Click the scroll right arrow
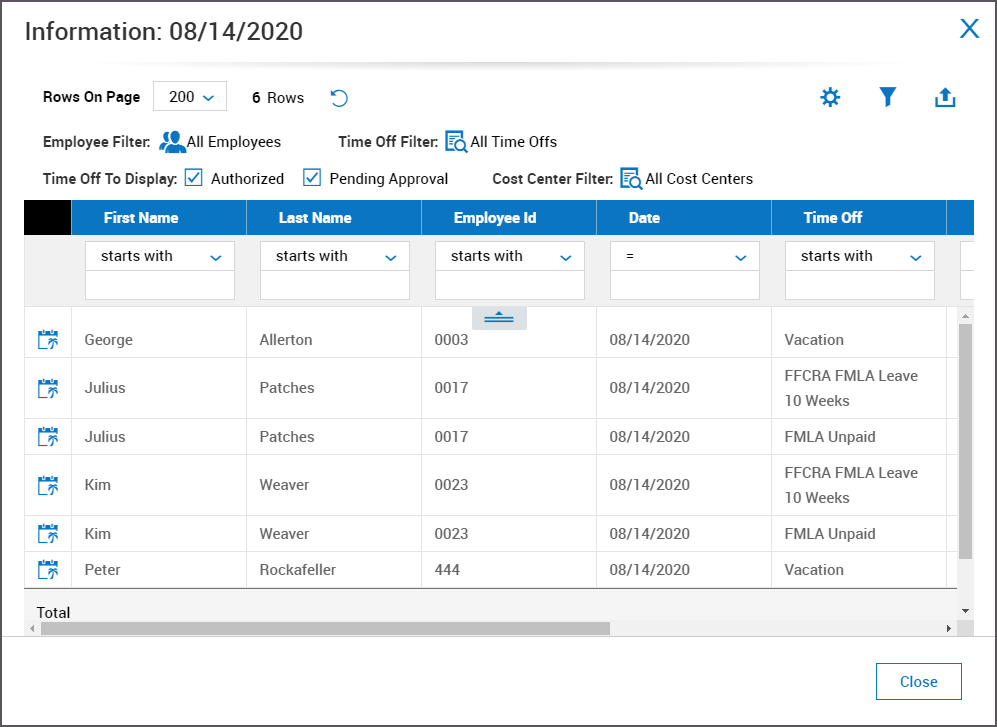 tap(949, 628)
